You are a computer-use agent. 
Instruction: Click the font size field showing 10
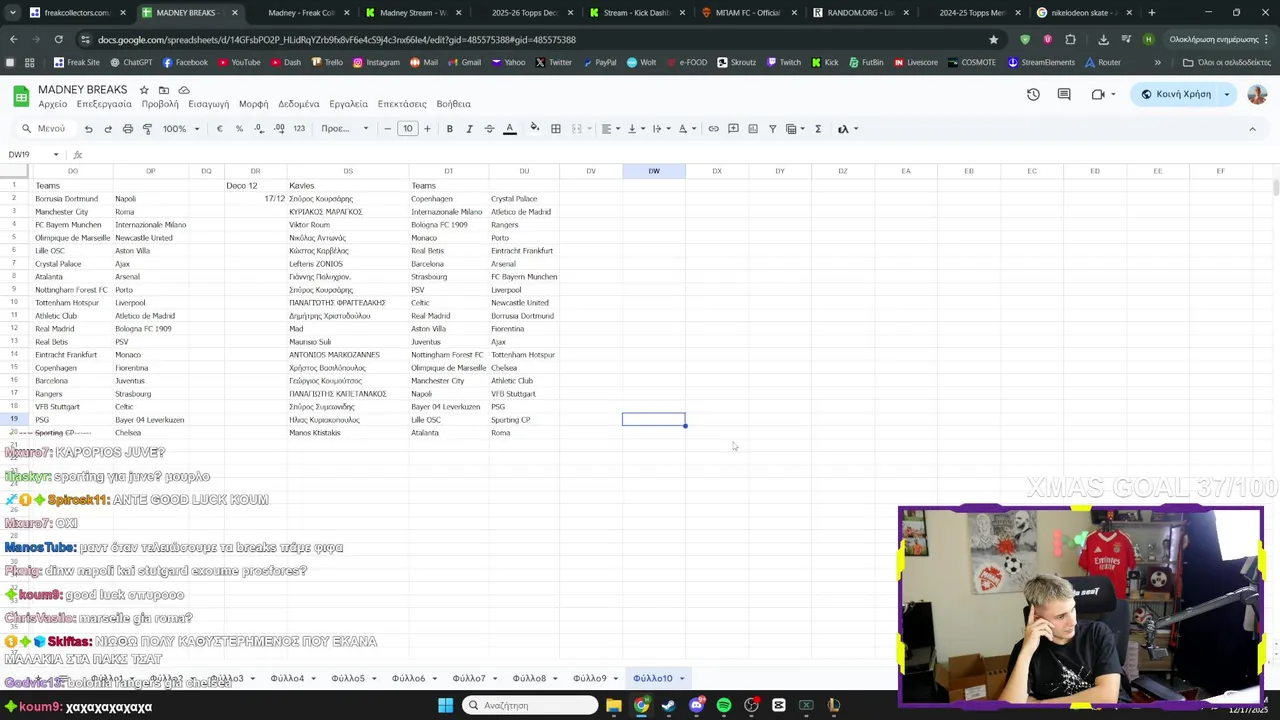[407, 129]
